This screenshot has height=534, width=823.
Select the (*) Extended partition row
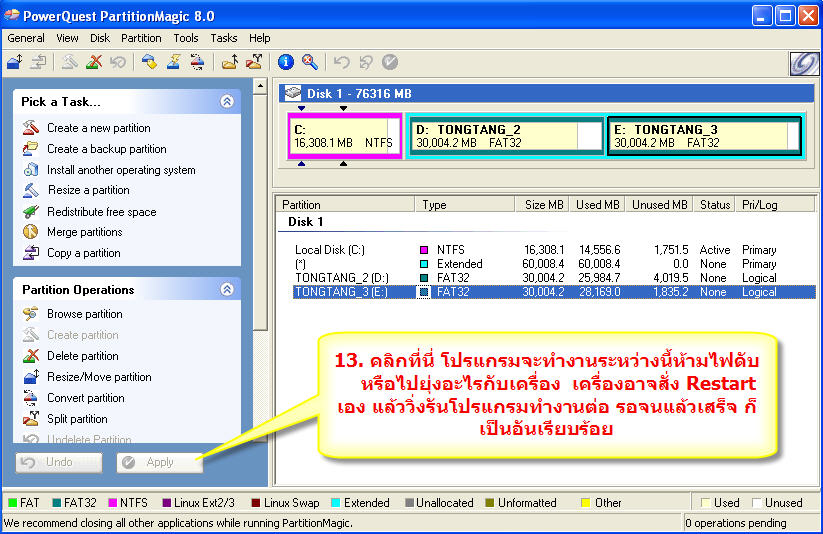click(x=554, y=264)
